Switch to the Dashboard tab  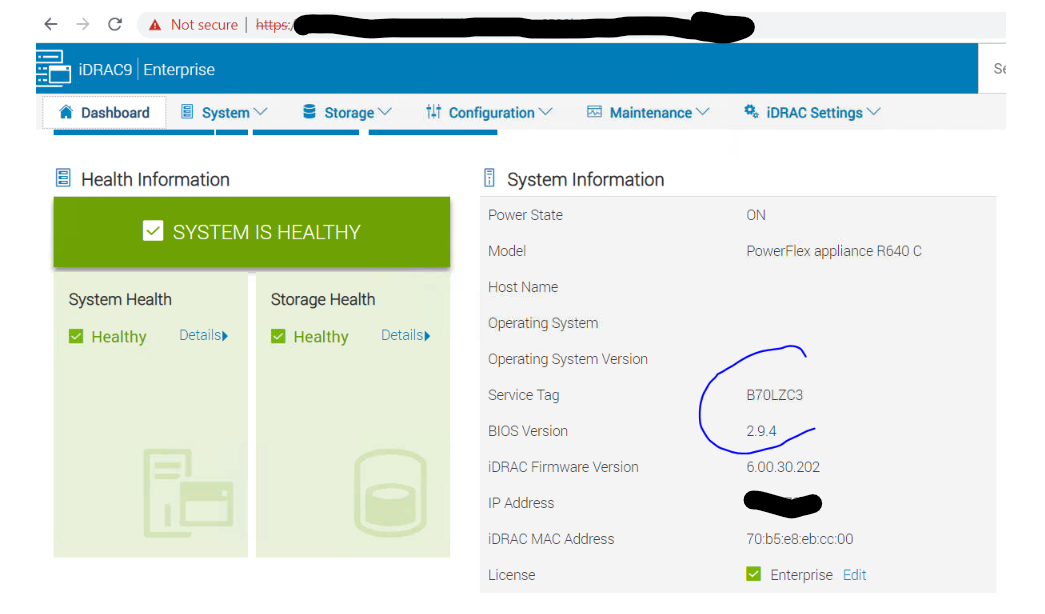point(104,112)
